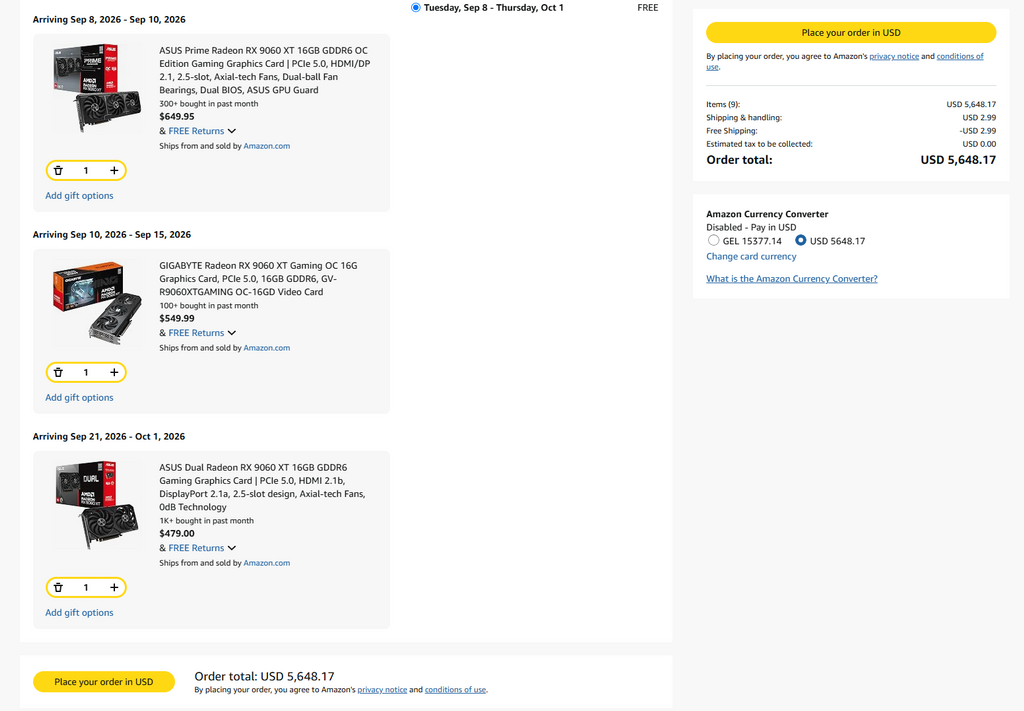
Task: Expand FREE Returns for GIGABYTE card
Action: click(x=202, y=333)
